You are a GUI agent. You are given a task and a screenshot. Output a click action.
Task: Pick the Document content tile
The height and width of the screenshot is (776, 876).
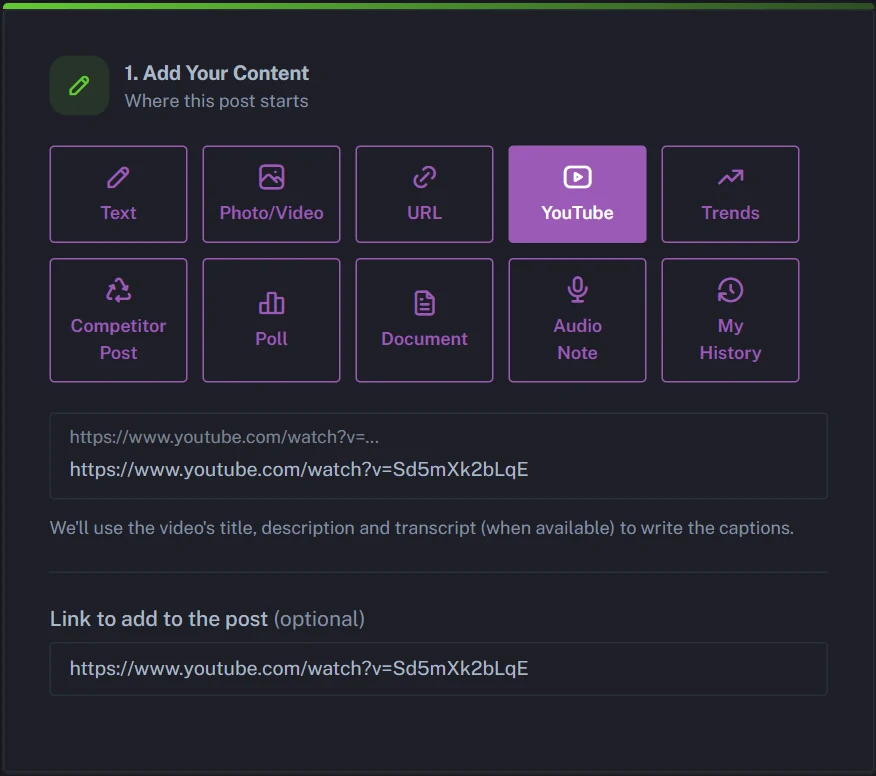tap(425, 320)
